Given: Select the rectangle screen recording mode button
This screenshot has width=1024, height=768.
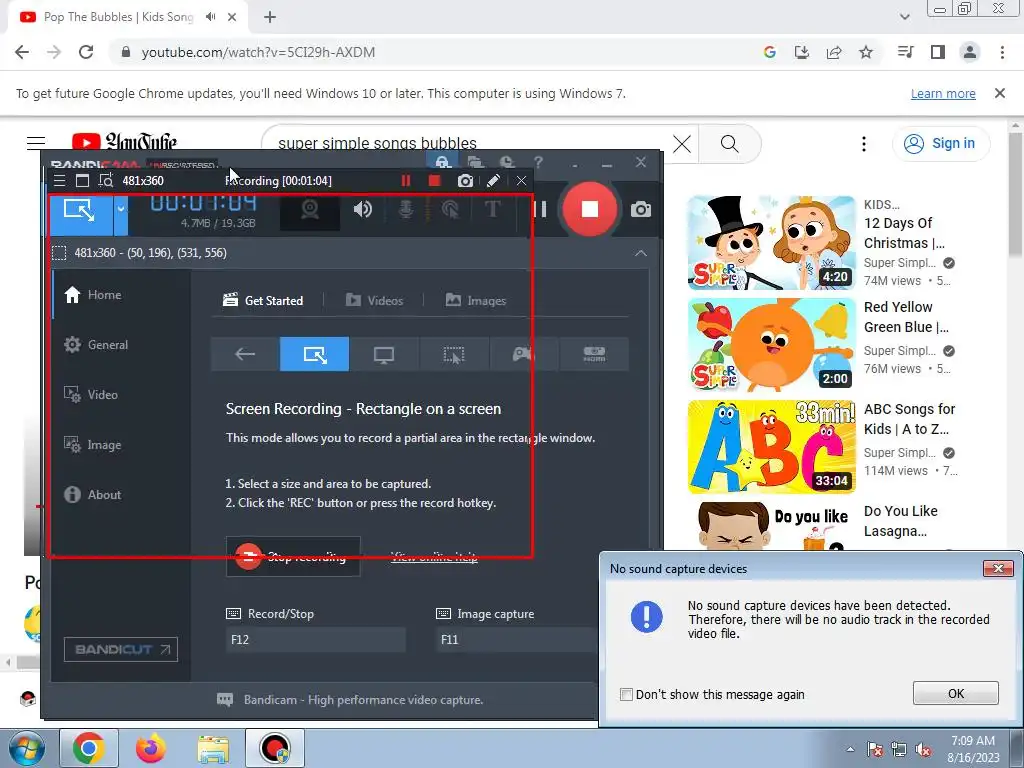Looking at the screenshot, I should 80,210.
